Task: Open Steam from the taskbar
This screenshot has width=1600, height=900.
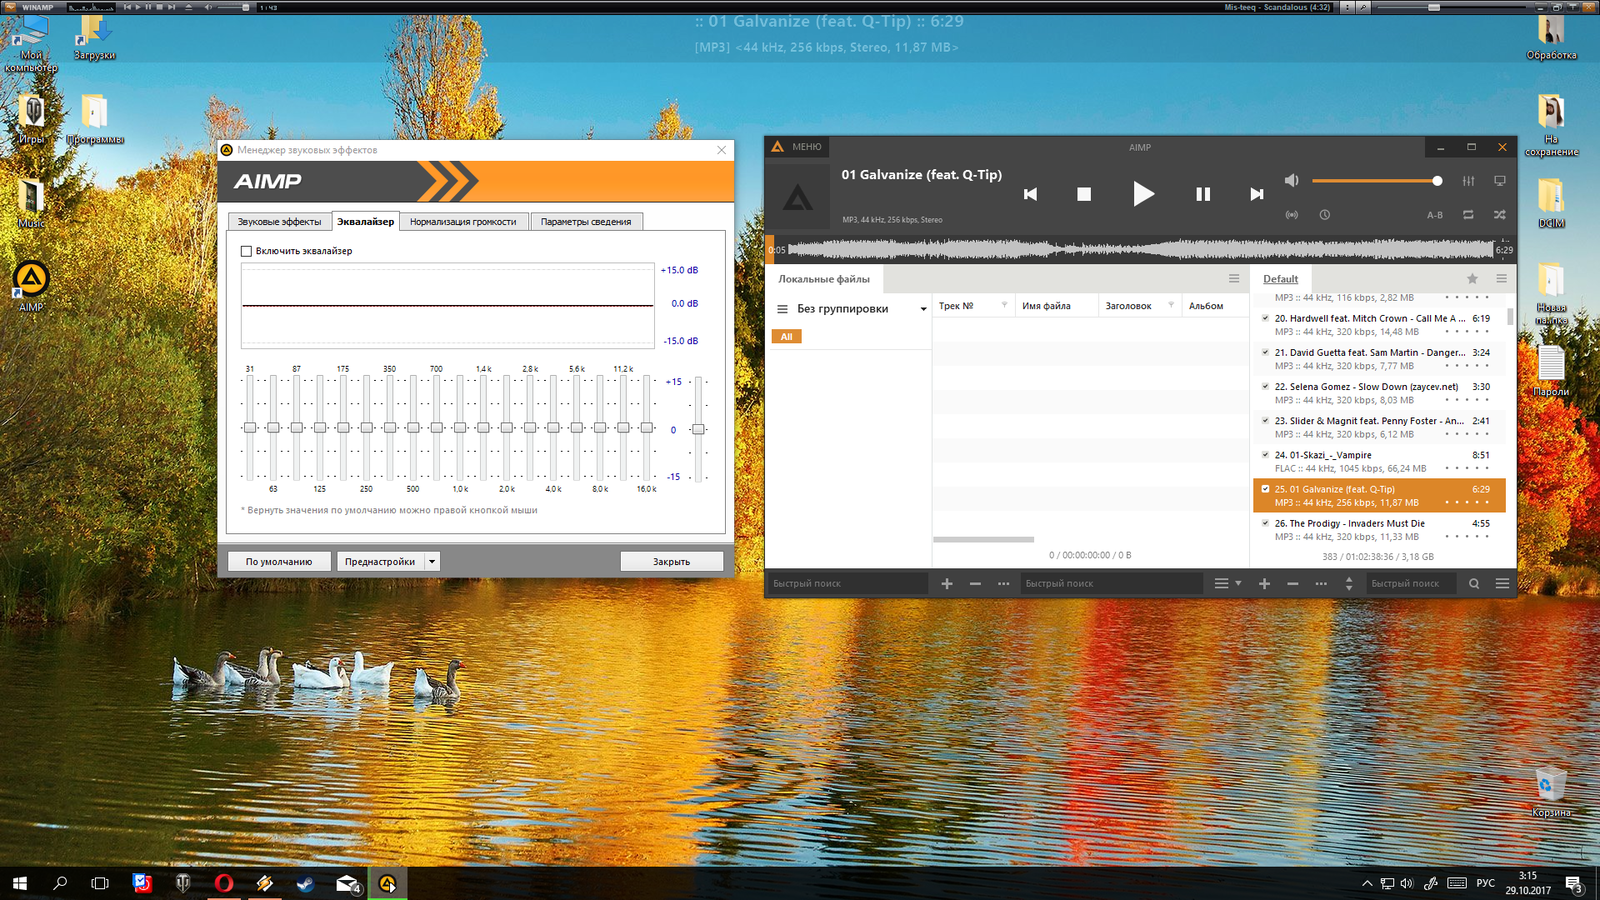Action: pos(306,883)
